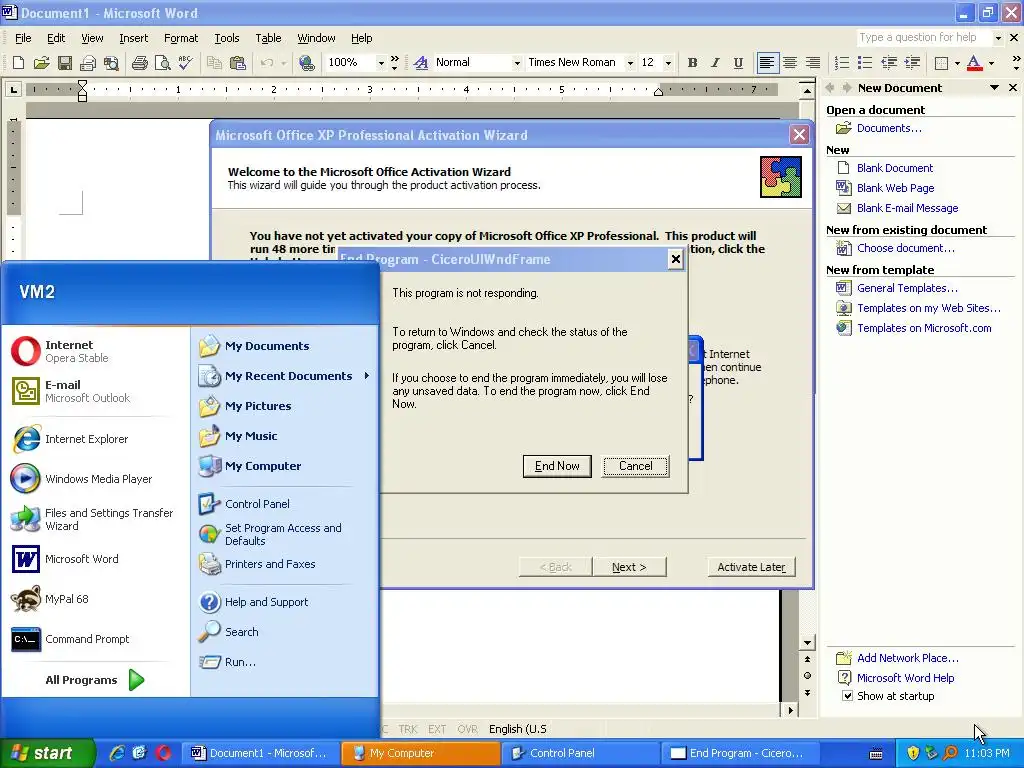
Task: Select Align Left paragraph alignment
Action: point(767,63)
